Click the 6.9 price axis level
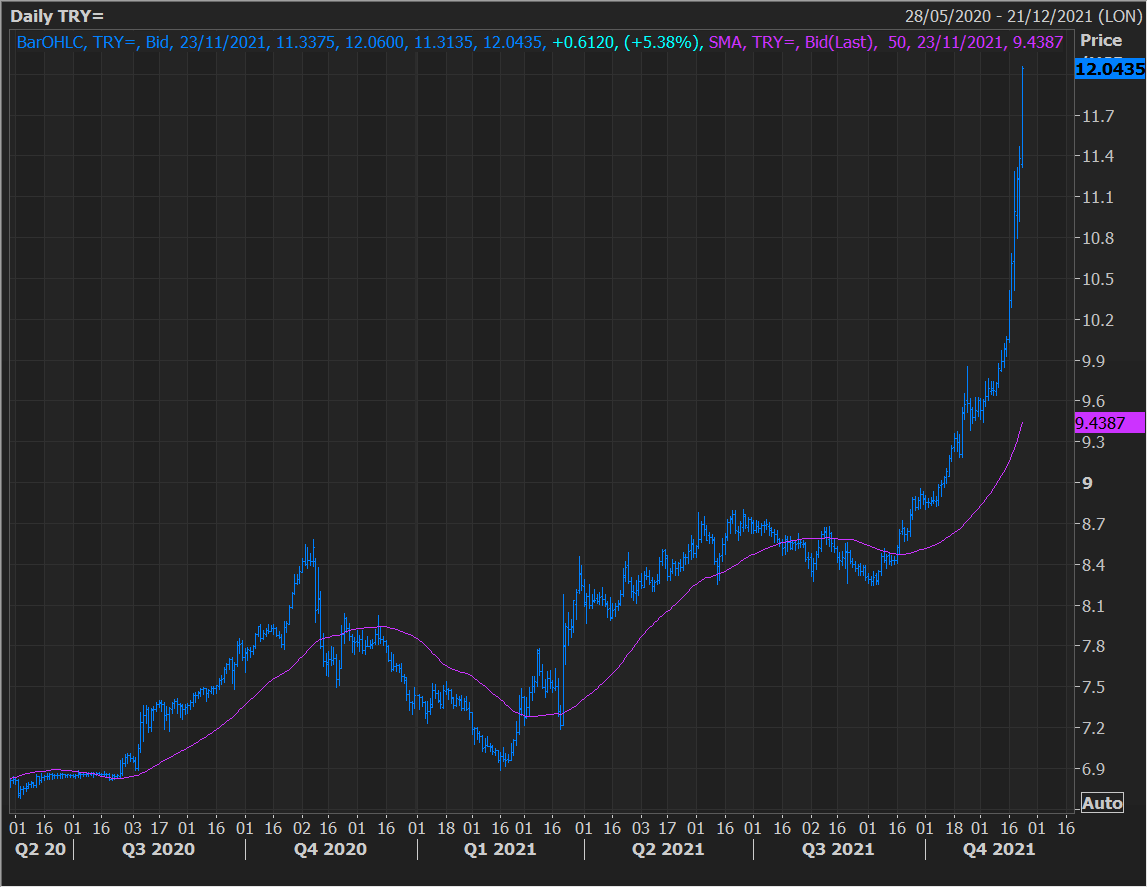This screenshot has width=1148, height=888. (1093, 769)
